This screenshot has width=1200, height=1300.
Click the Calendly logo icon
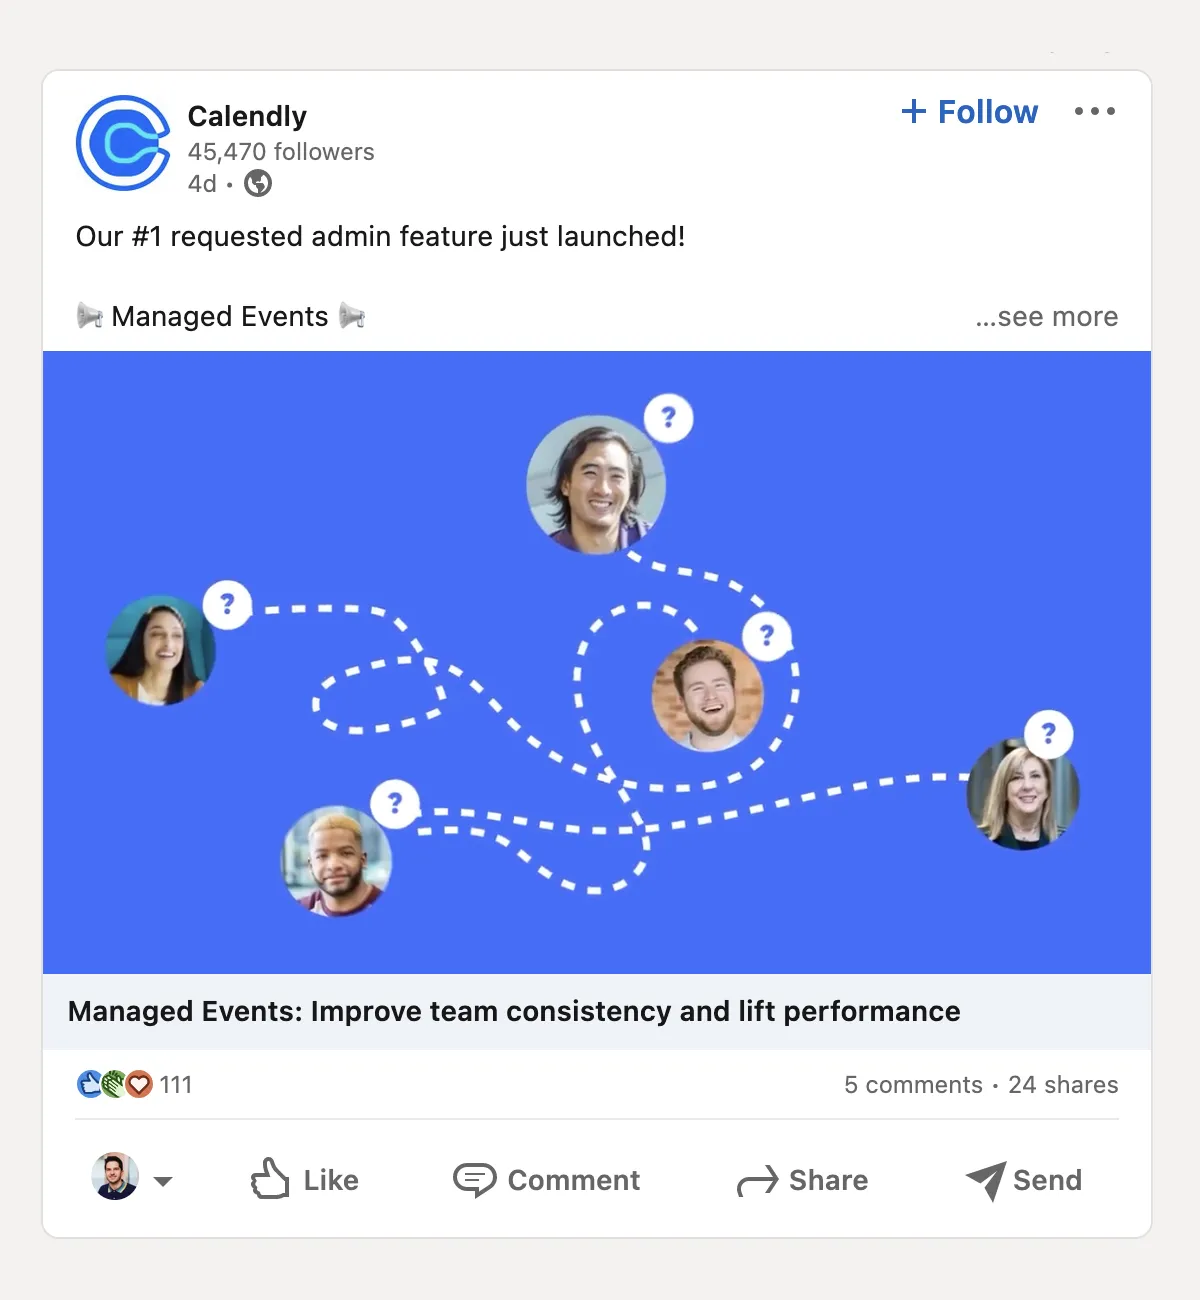123,142
